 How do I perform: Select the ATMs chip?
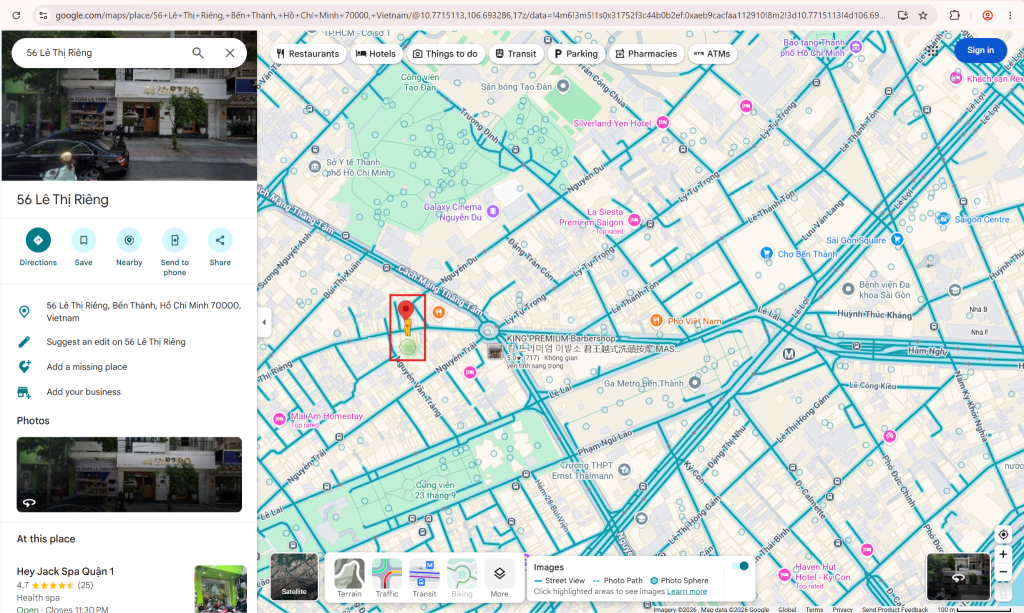click(x=712, y=54)
